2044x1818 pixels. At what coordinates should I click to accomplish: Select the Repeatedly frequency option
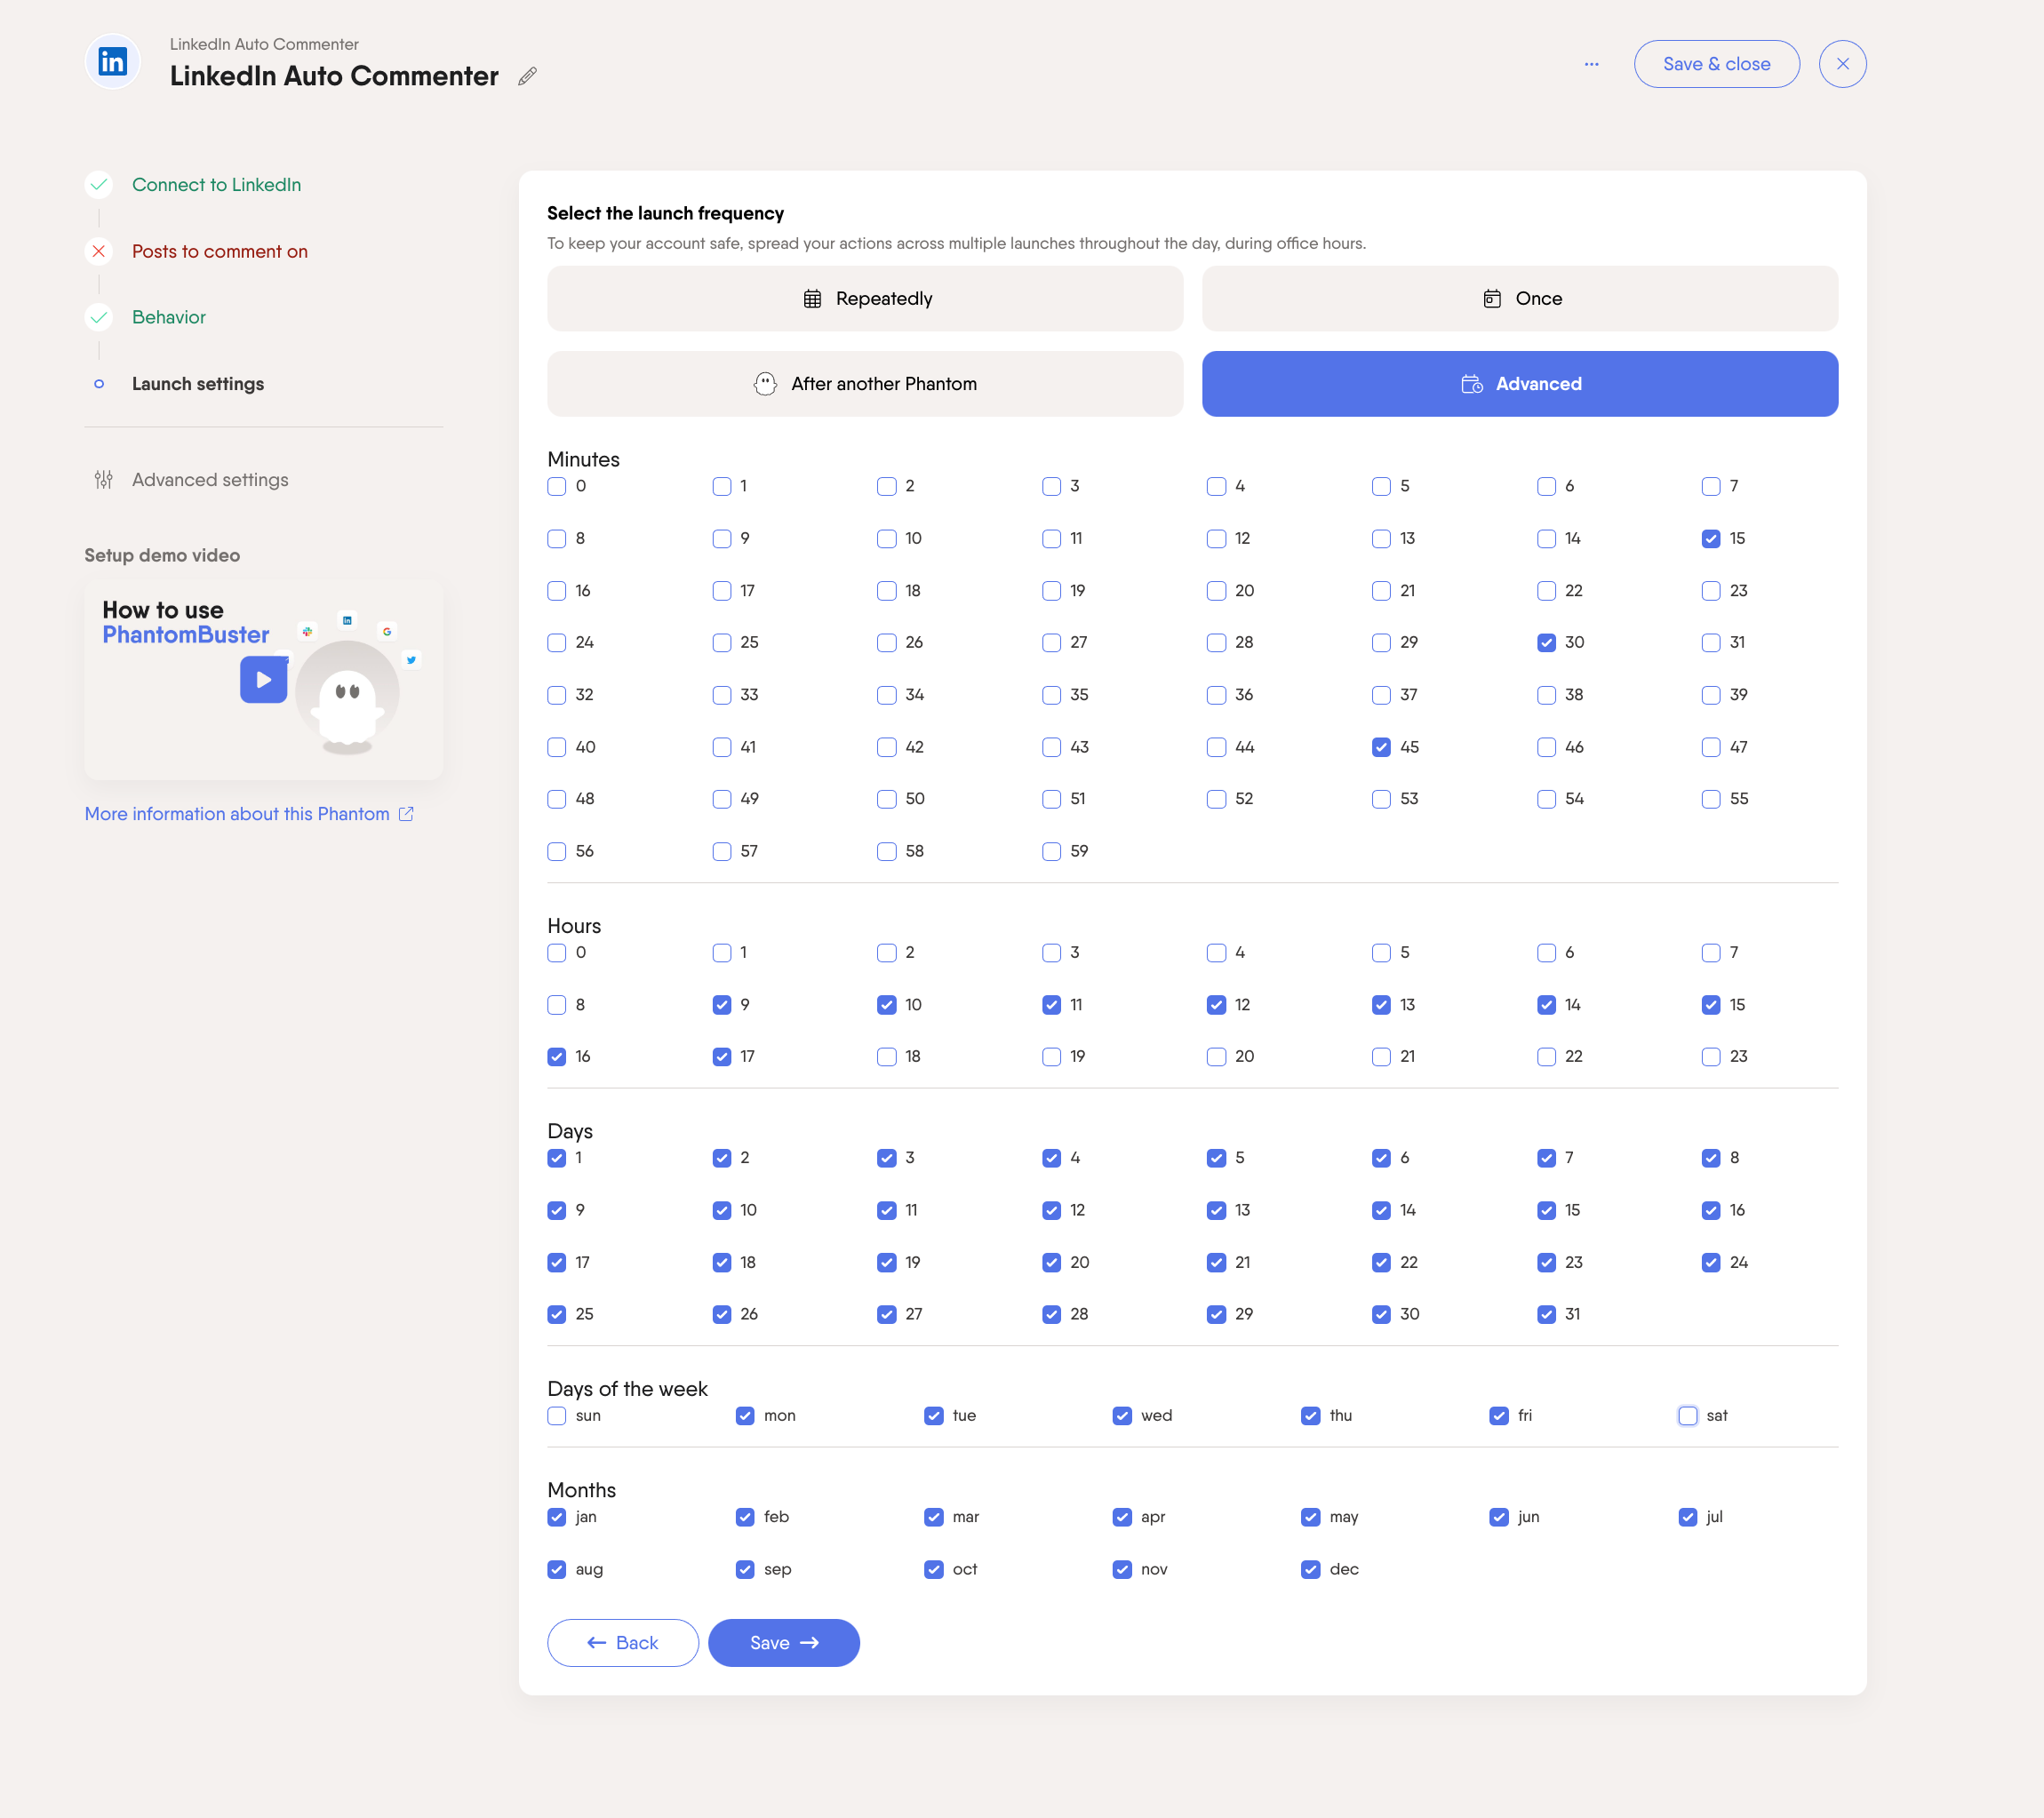click(x=865, y=298)
